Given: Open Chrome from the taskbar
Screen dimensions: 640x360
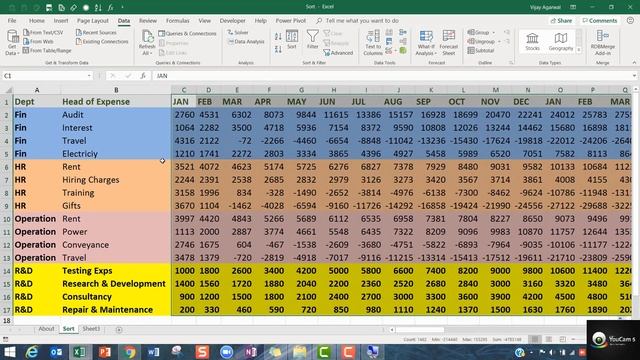Looking at the screenshot, I should pyautogui.click(x=129, y=352).
